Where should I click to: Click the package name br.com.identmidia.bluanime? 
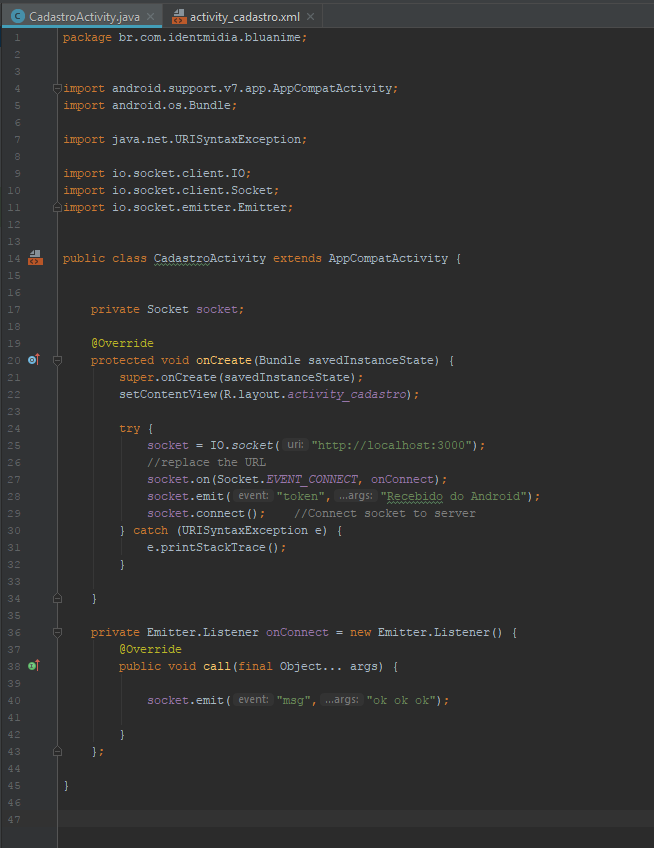(210, 37)
